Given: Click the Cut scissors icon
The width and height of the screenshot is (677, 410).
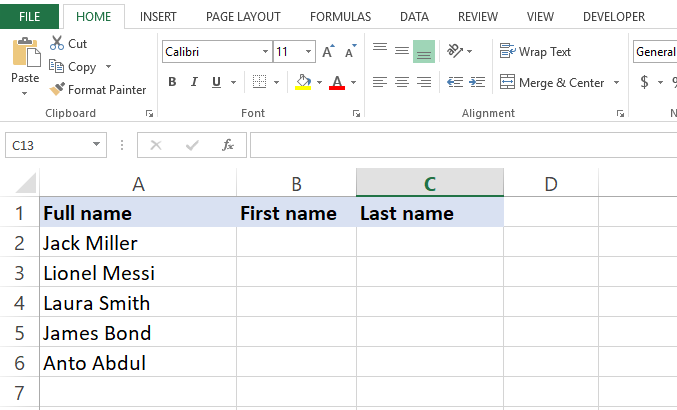Looking at the screenshot, I should [57, 43].
